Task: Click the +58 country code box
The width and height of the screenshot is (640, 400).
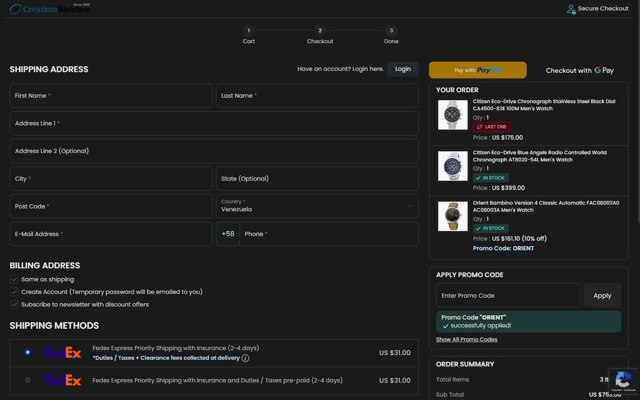Action: (228, 234)
